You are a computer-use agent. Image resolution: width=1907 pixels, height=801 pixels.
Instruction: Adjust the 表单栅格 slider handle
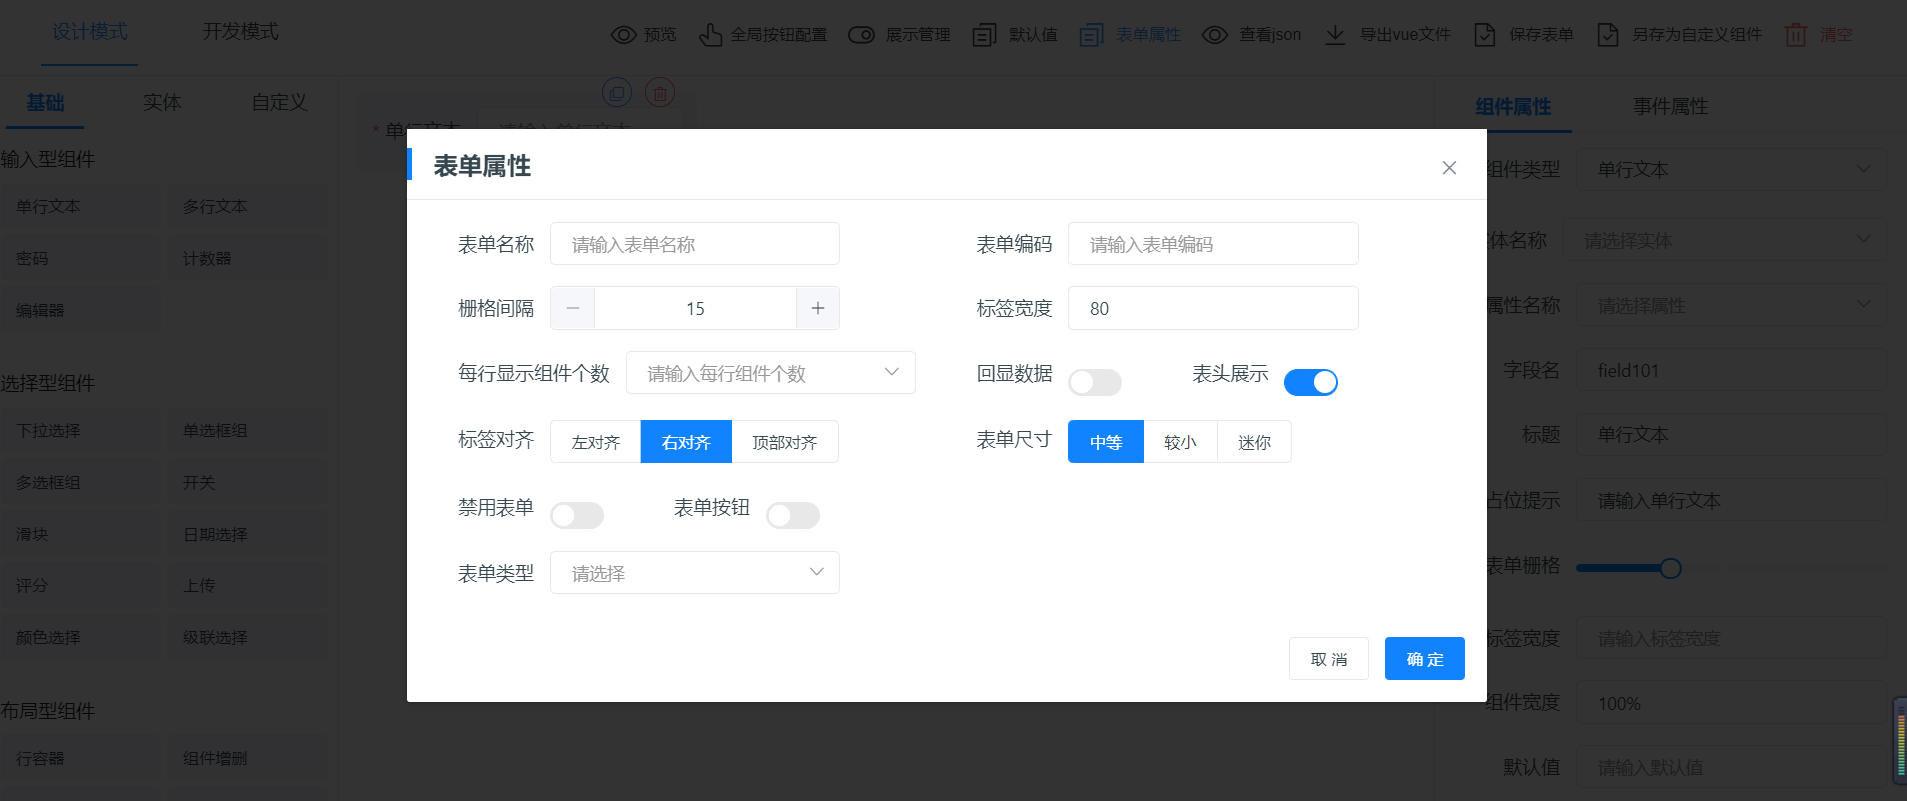pos(1670,568)
